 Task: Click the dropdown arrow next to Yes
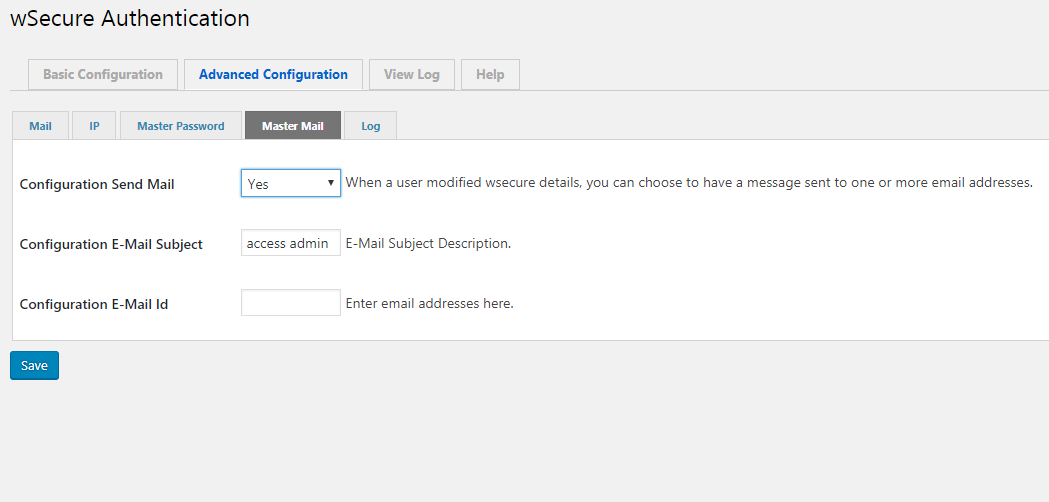pos(330,183)
